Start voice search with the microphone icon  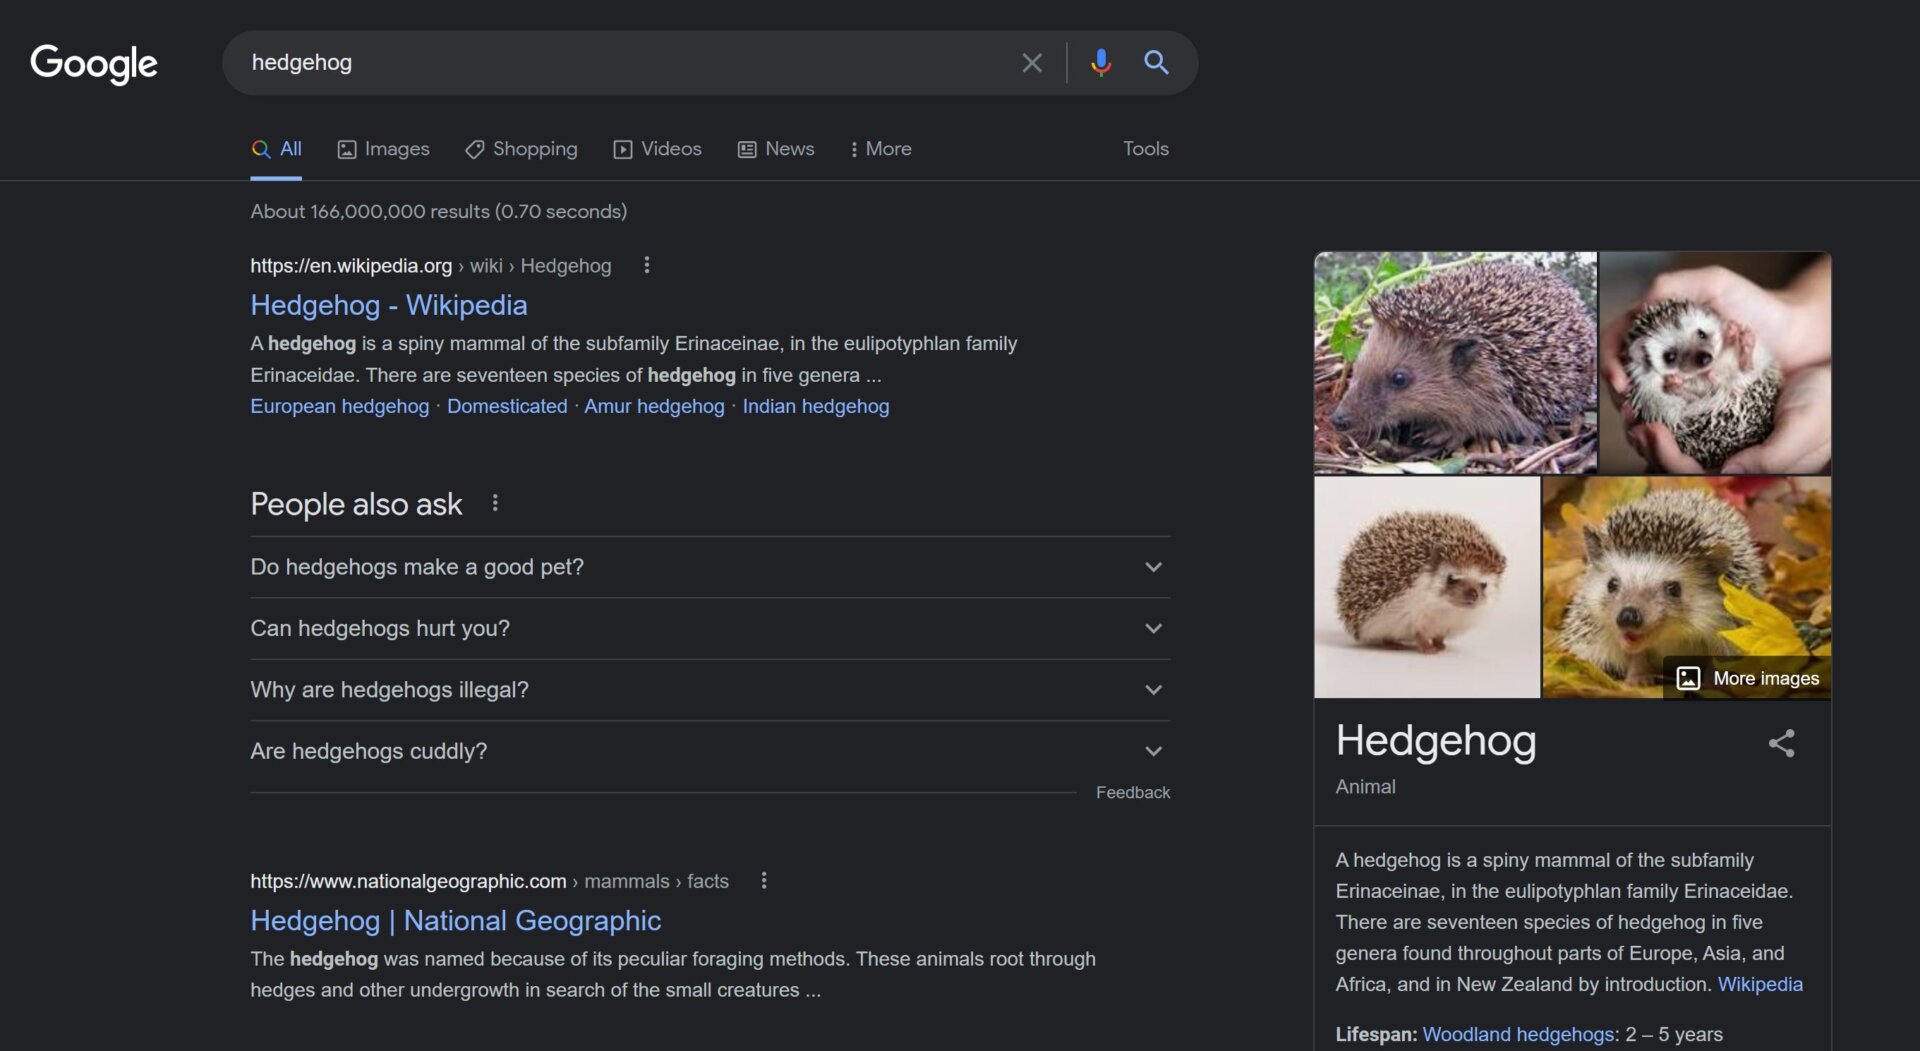pos(1100,62)
